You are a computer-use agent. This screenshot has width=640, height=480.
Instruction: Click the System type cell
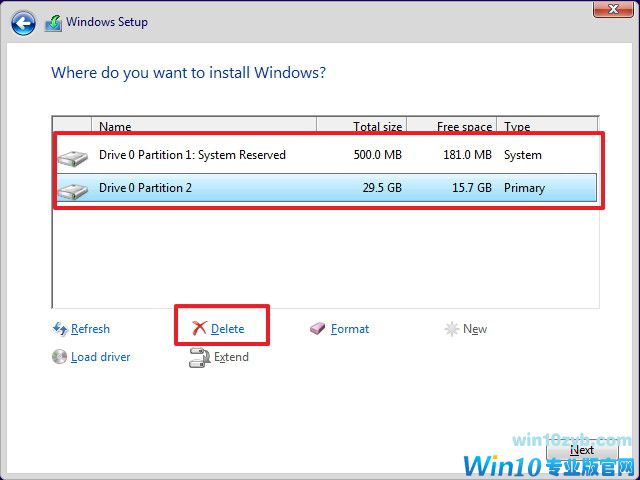click(x=523, y=155)
